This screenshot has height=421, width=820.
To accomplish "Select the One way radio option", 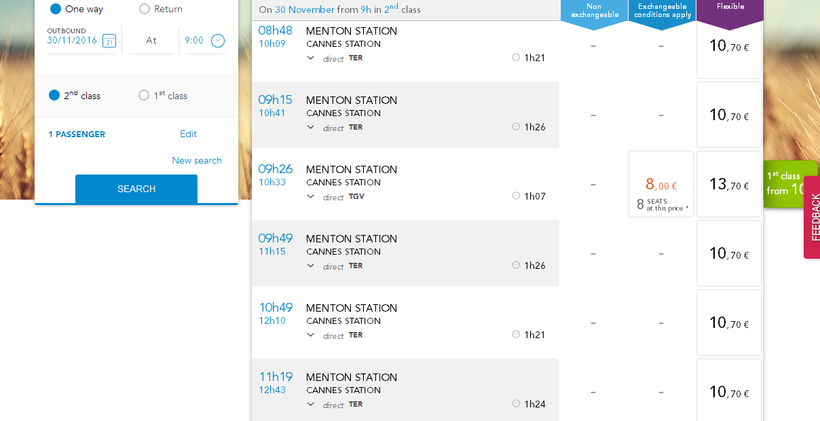I will click(x=56, y=9).
